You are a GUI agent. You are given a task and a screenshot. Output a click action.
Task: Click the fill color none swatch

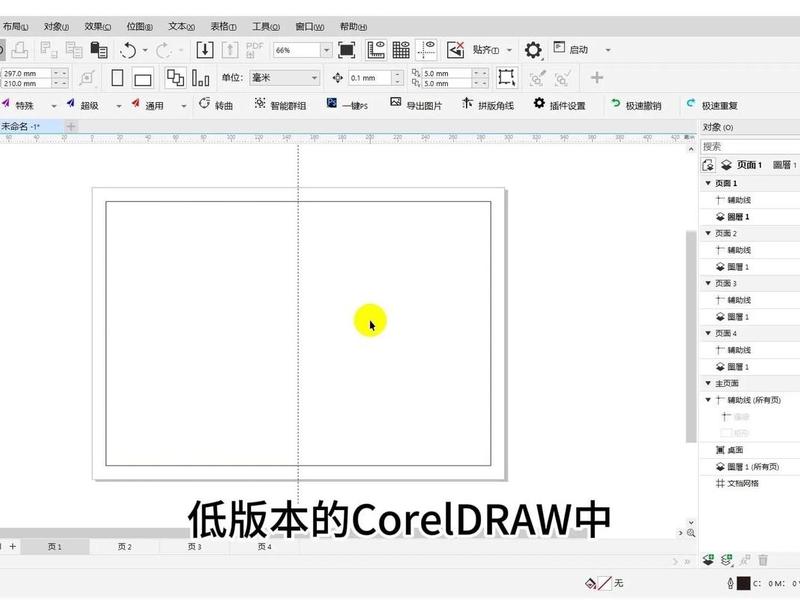604,583
